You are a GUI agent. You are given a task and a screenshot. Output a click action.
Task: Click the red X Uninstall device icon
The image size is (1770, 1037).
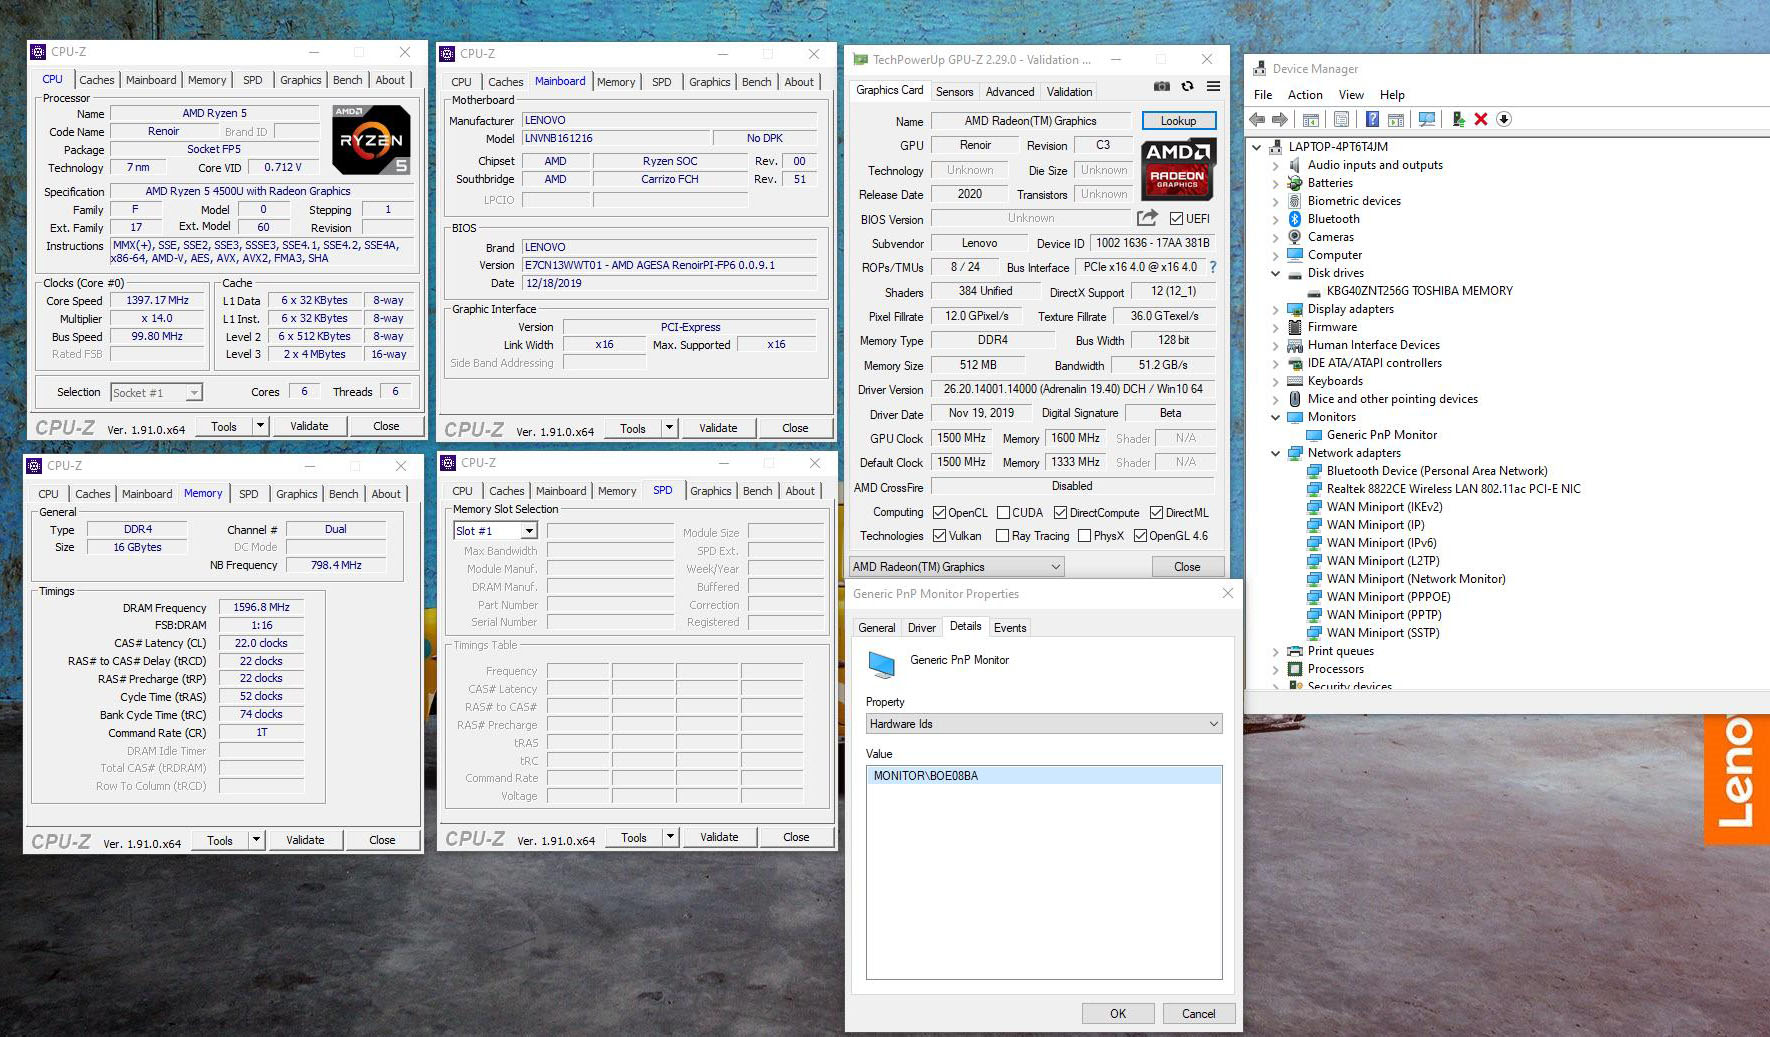coord(1481,119)
